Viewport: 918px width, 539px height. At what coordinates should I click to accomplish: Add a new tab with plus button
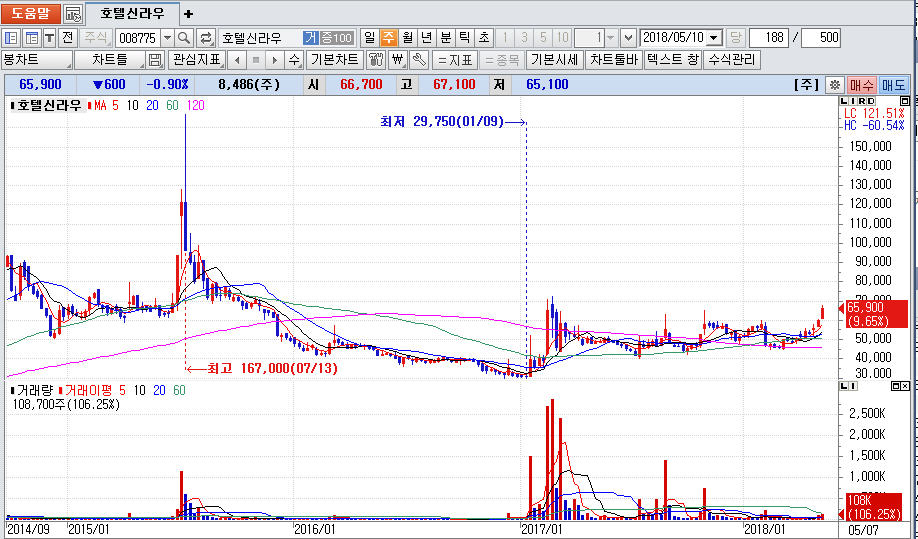pos(189,14)
